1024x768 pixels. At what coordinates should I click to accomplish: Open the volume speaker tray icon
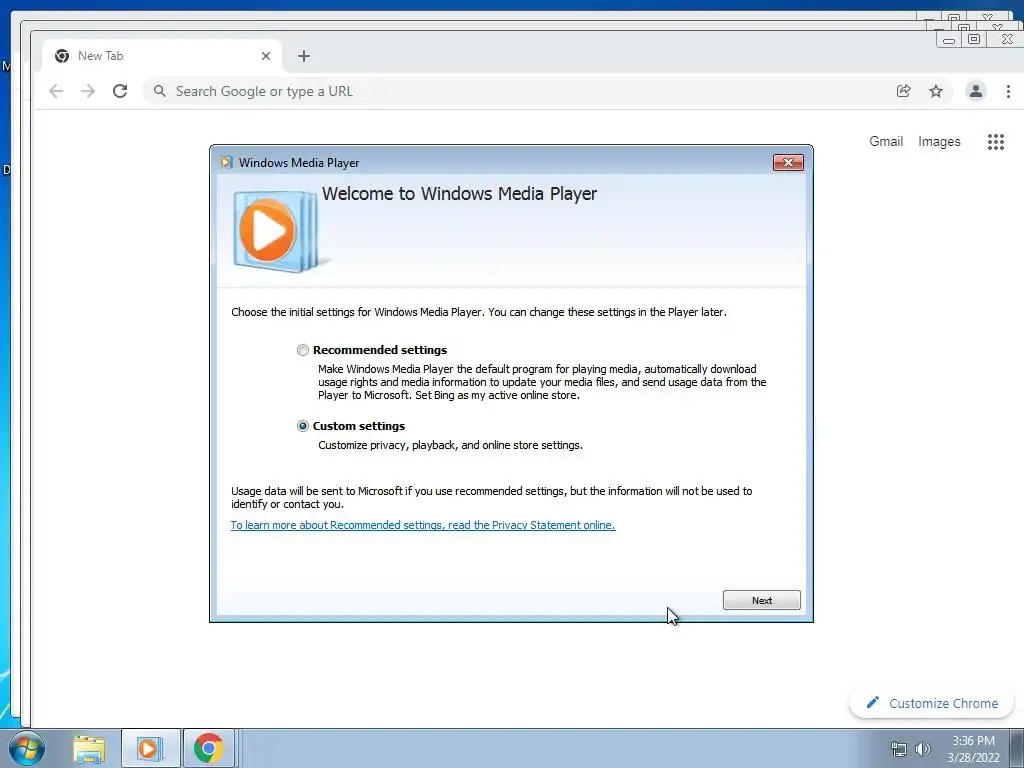(x=922, y=749)
